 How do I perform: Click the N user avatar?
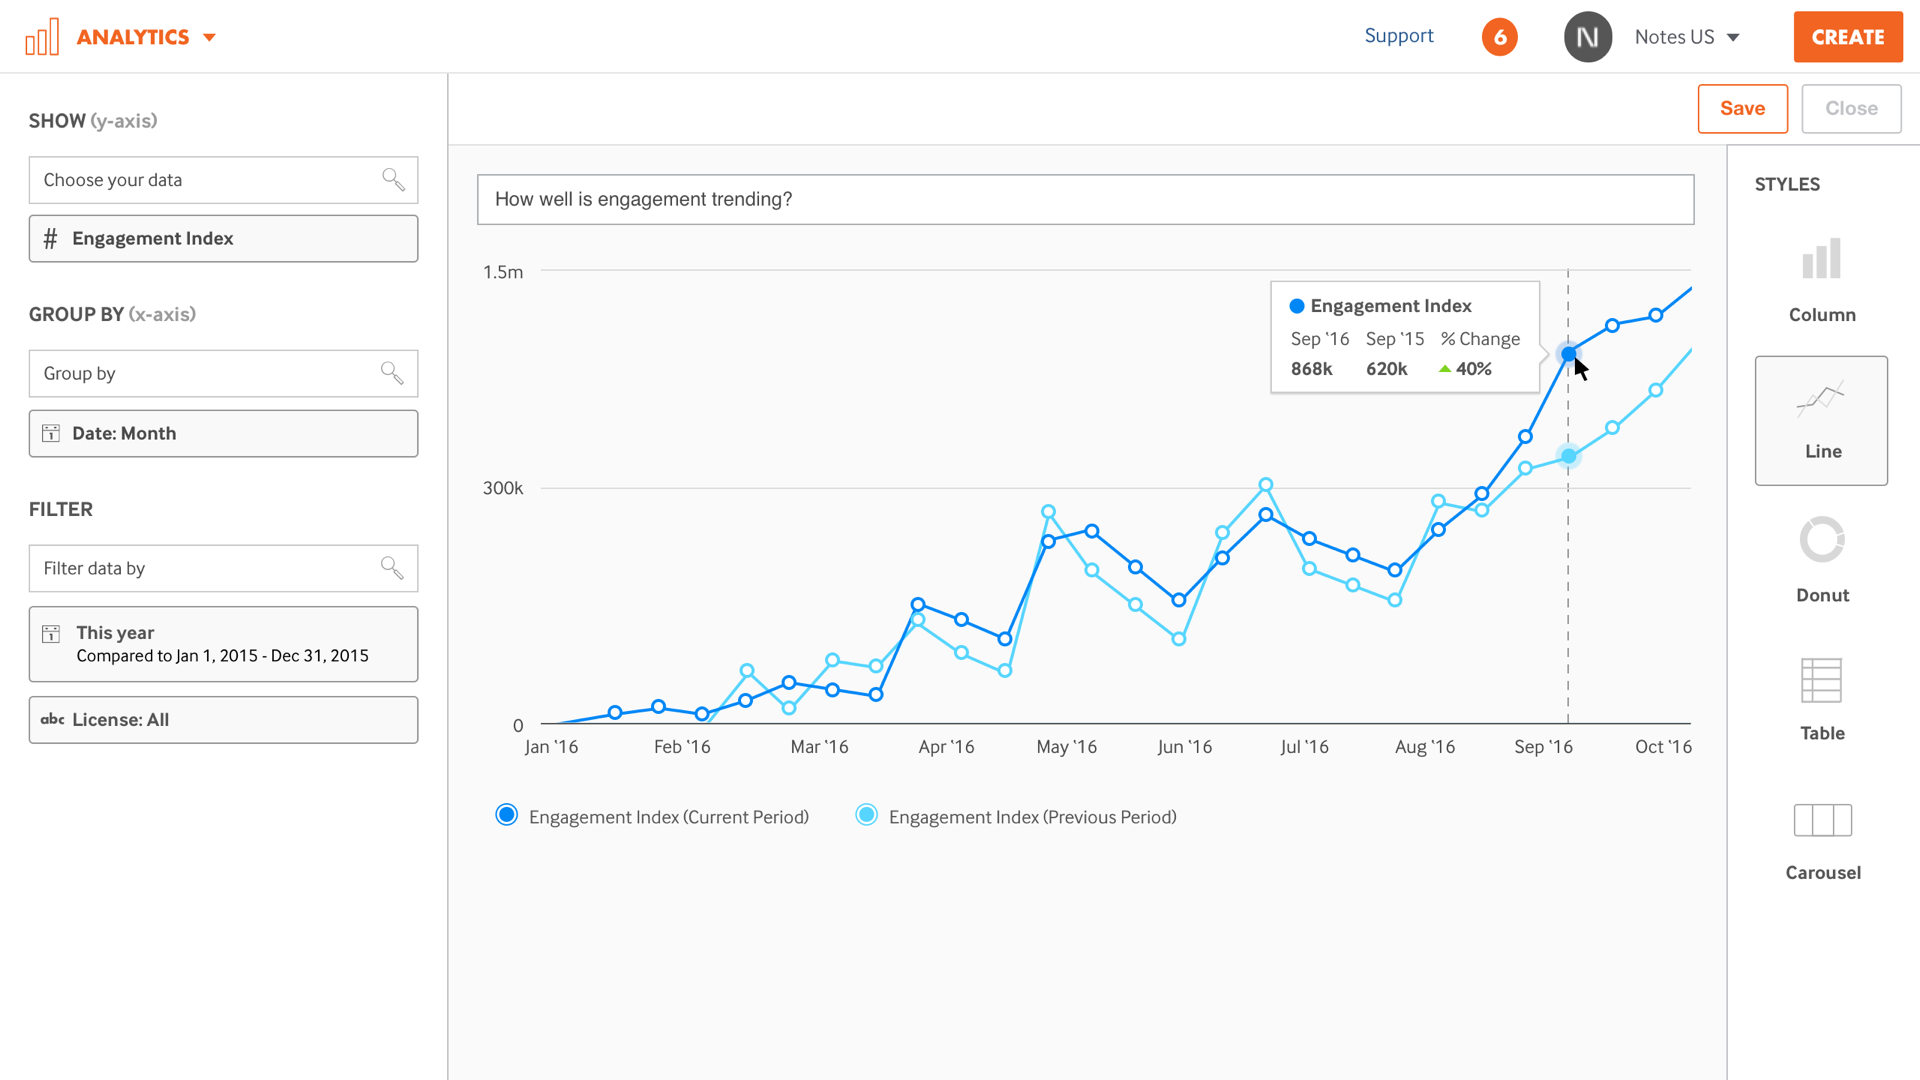point(1587,37)
